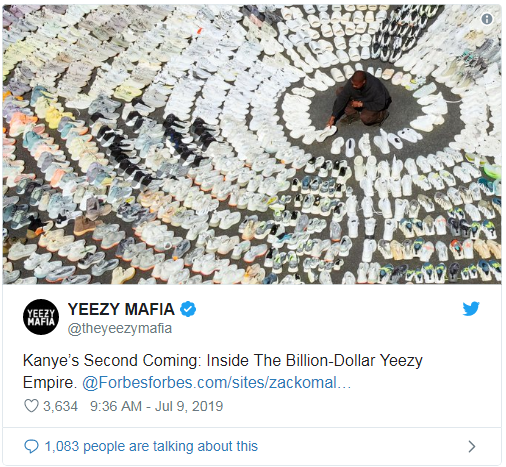Open the YEEZY MAFIA profile avatar

41,317
